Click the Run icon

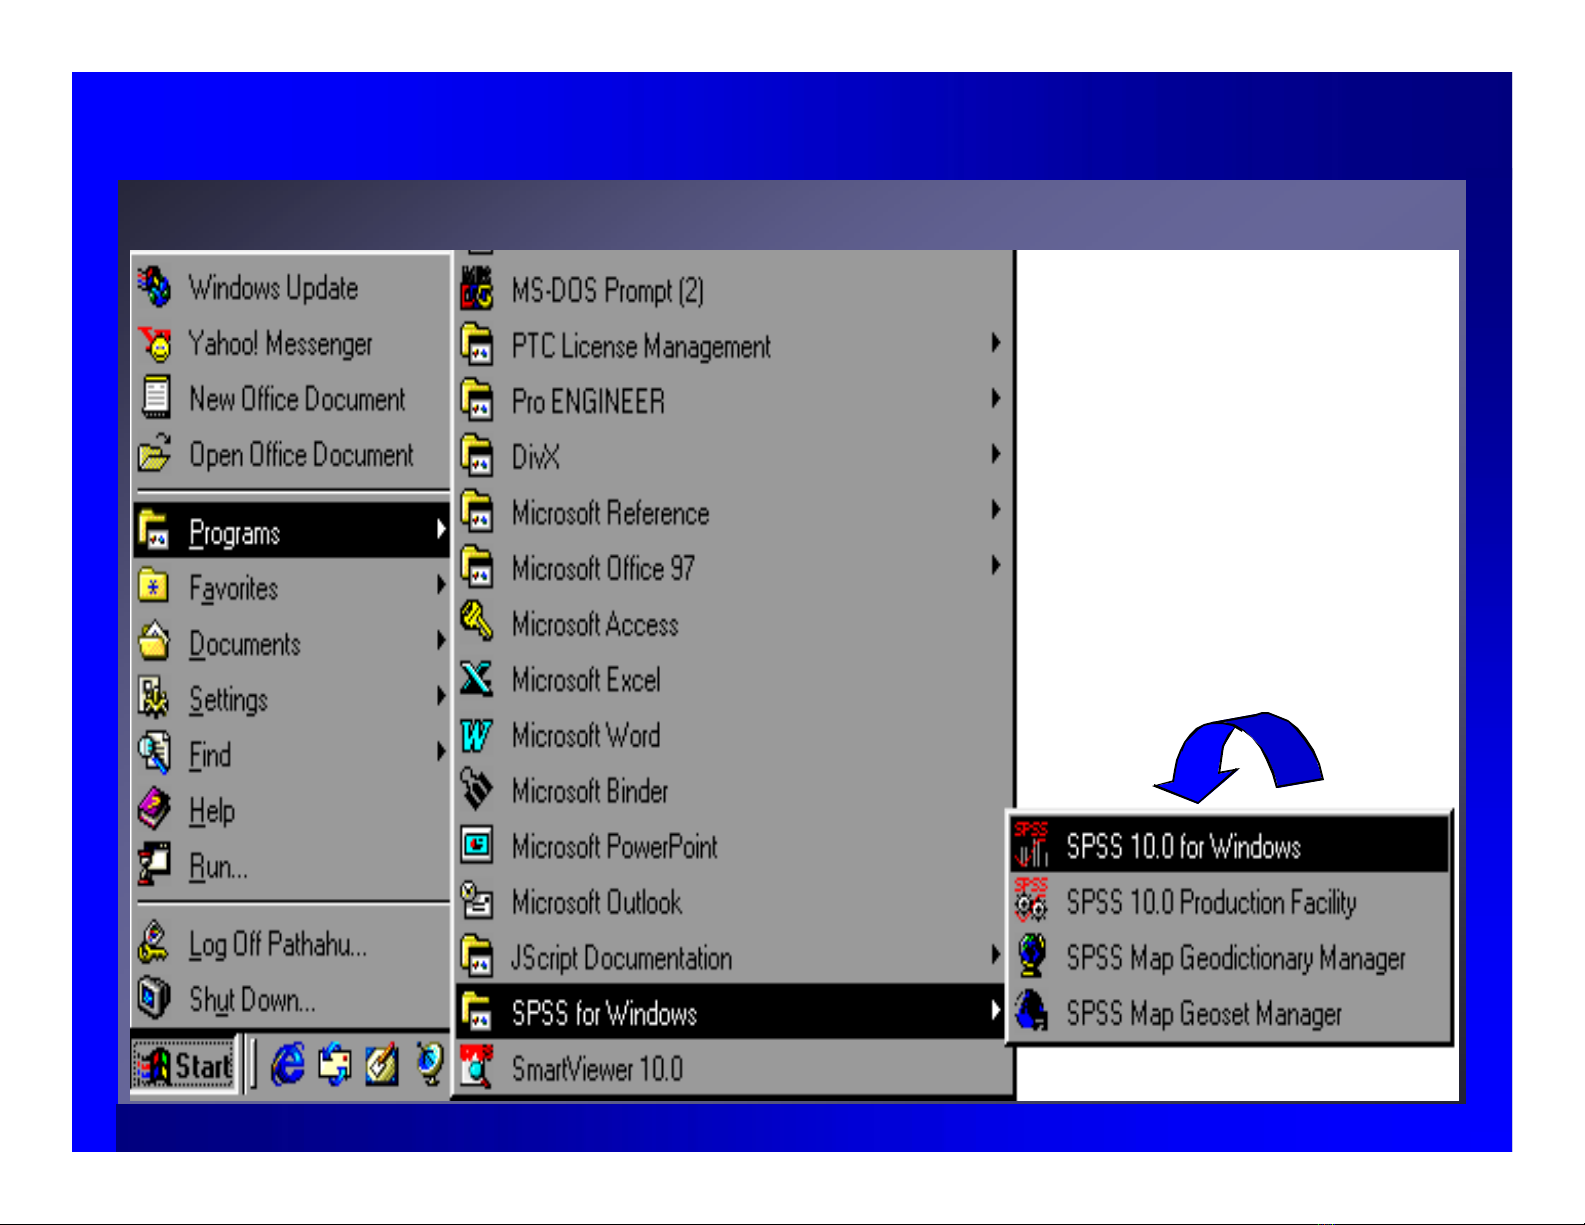click(x=154, y=863)
